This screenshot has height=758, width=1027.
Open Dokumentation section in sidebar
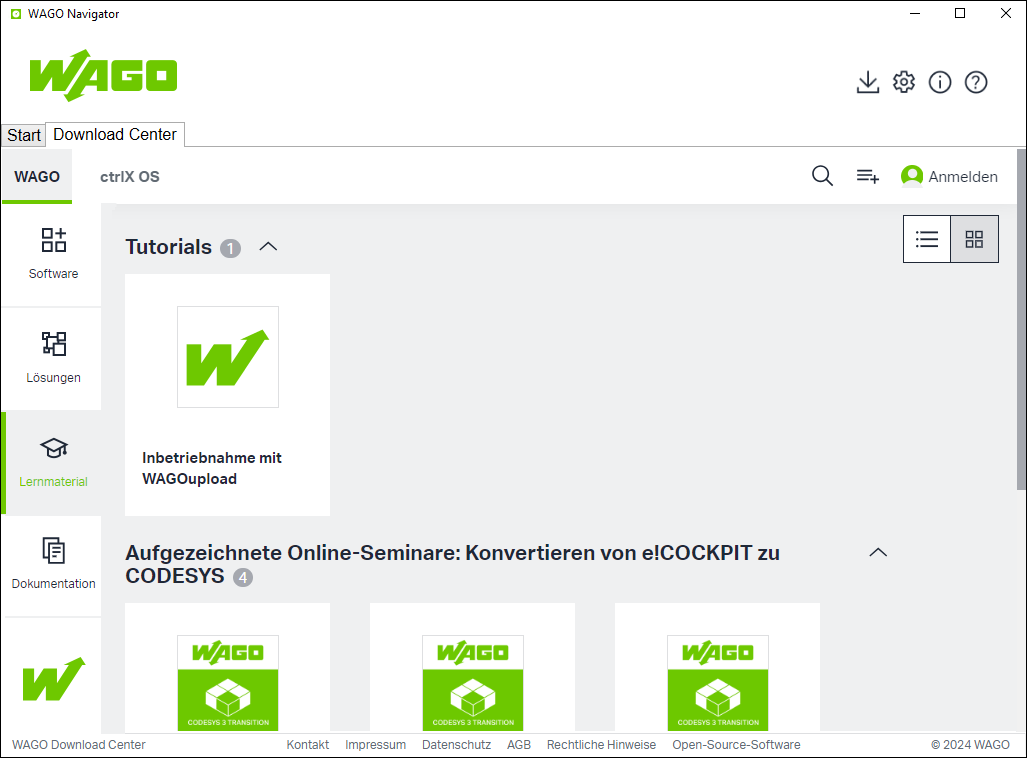click(53, 563)
